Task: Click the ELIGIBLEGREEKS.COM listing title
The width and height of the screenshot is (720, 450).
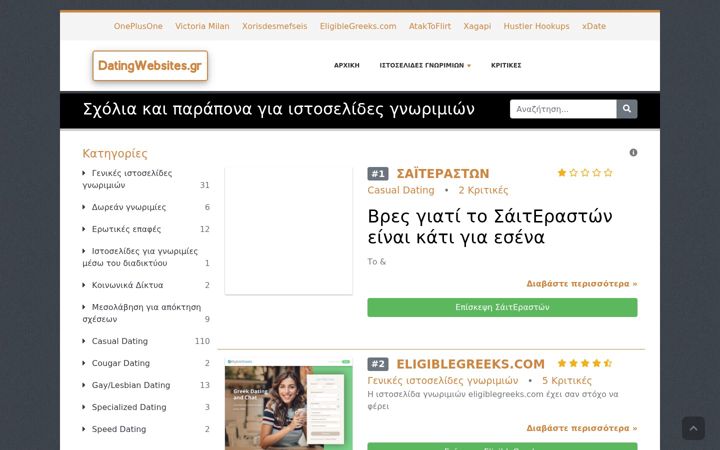Action: tap(470, 364)
